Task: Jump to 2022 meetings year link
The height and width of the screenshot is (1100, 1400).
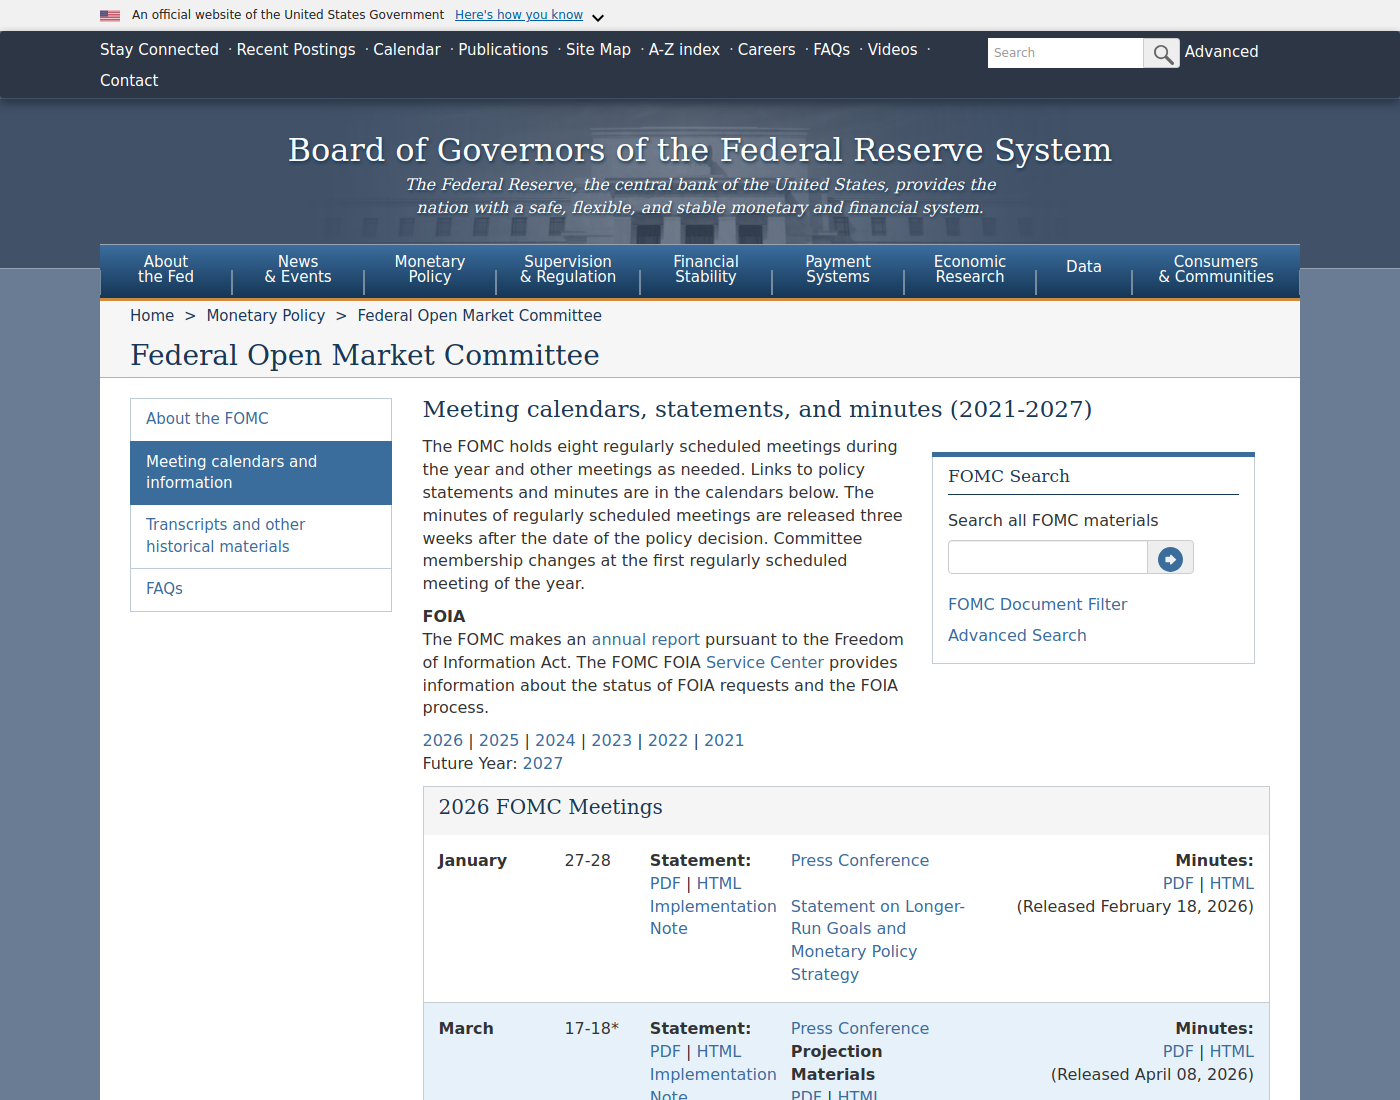Action: [668, 741]
